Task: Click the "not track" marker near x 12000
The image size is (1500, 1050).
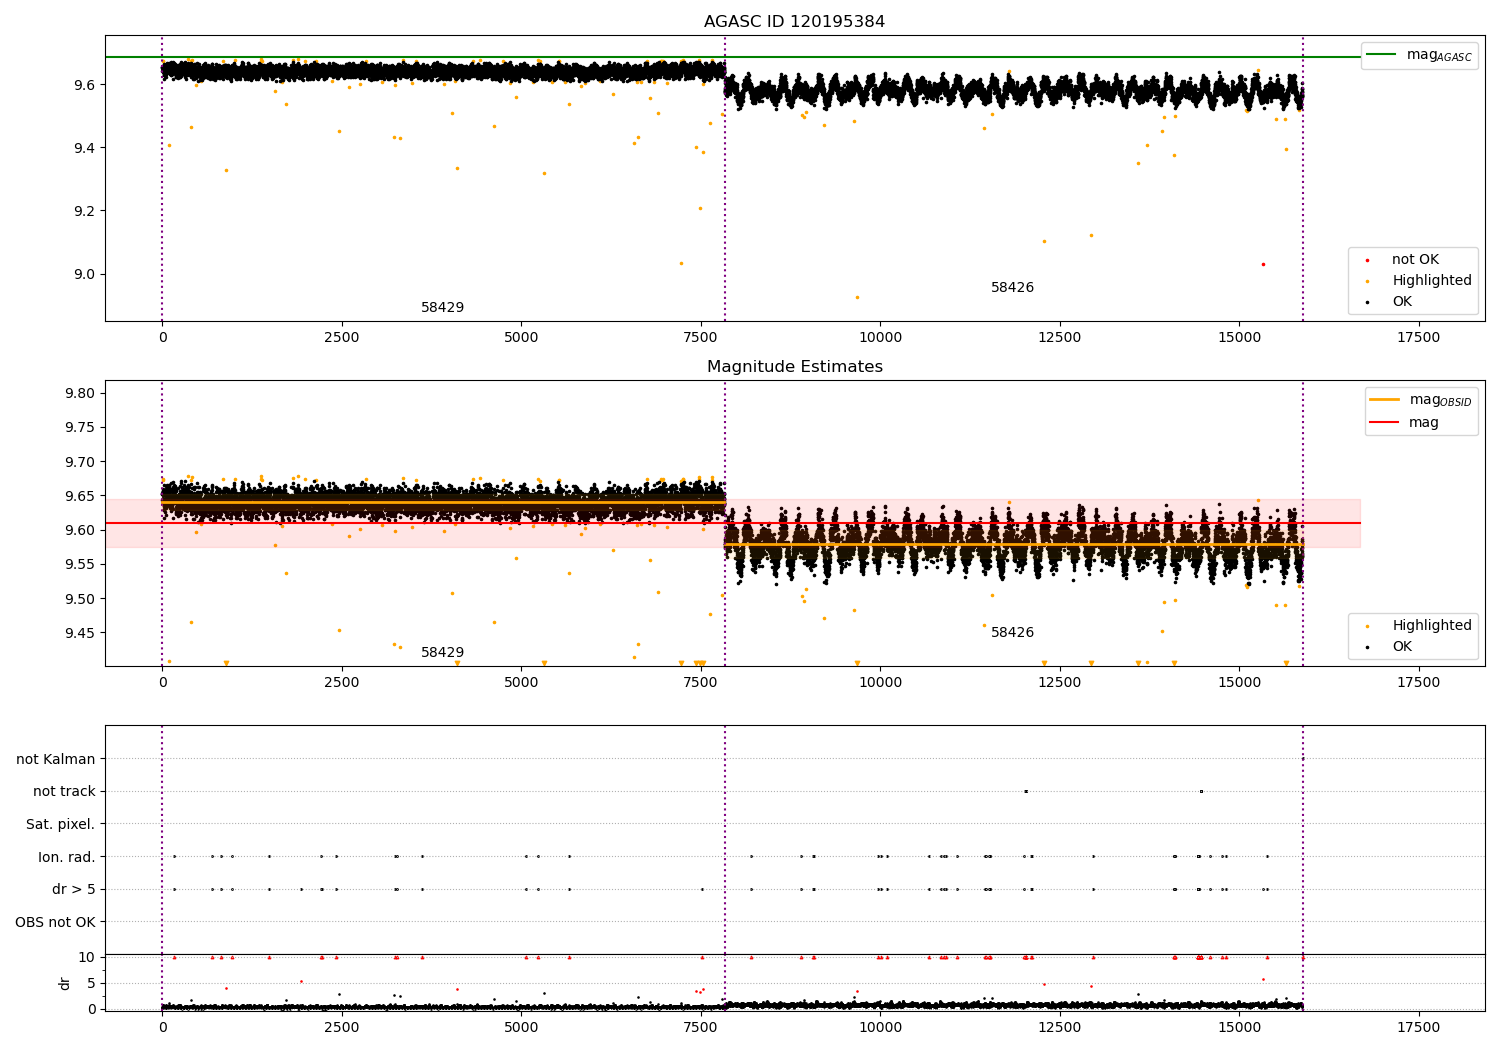Action: [x=1026, y=791]
